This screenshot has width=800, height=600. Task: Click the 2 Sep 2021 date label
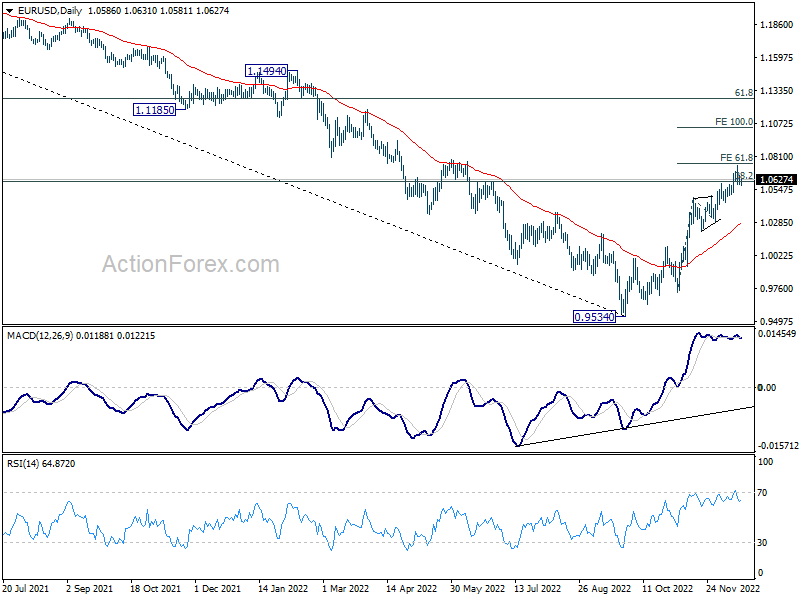click(90, 589)
